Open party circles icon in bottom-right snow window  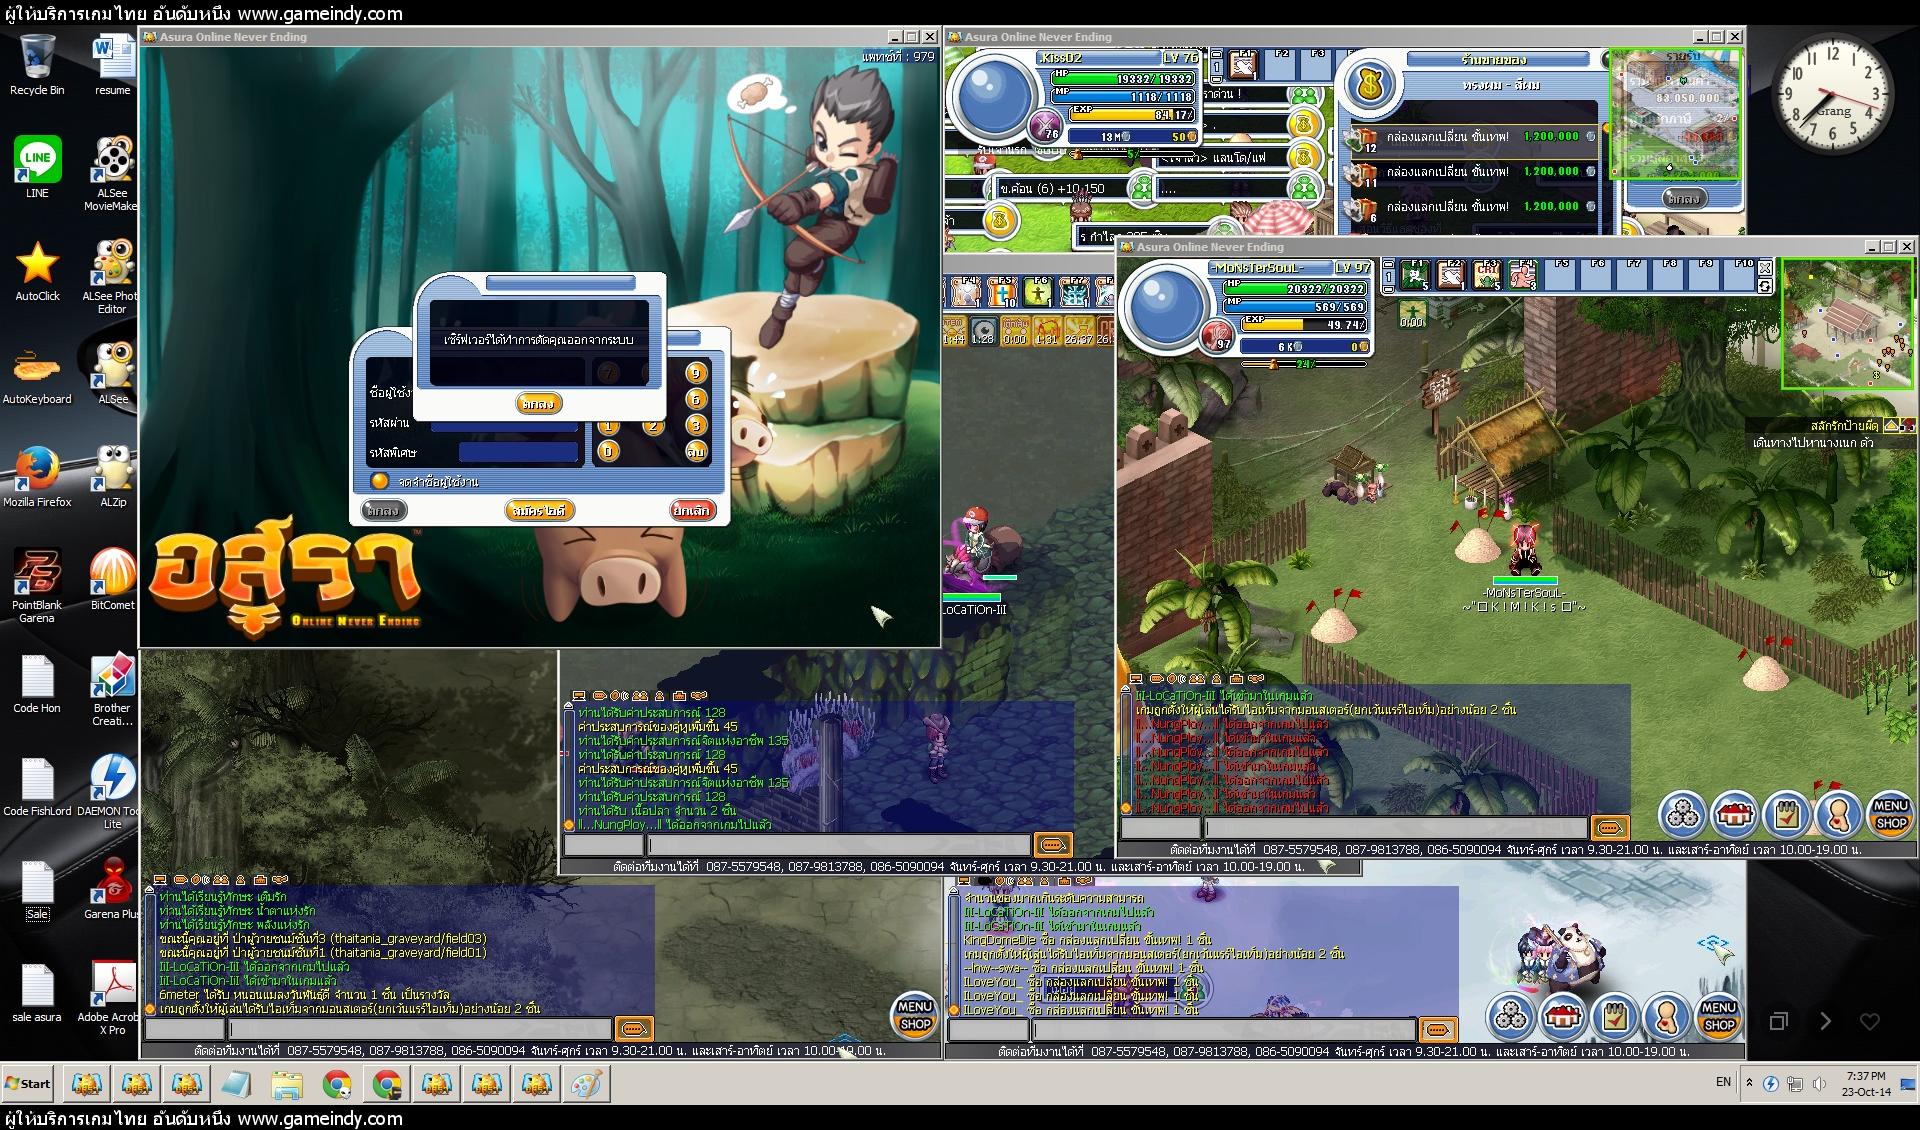[x=1511, y=1017]
